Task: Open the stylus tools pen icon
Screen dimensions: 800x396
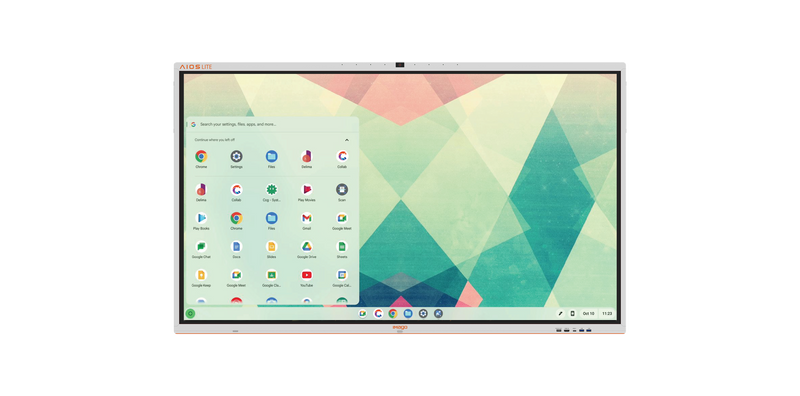Action: point(560,313)
